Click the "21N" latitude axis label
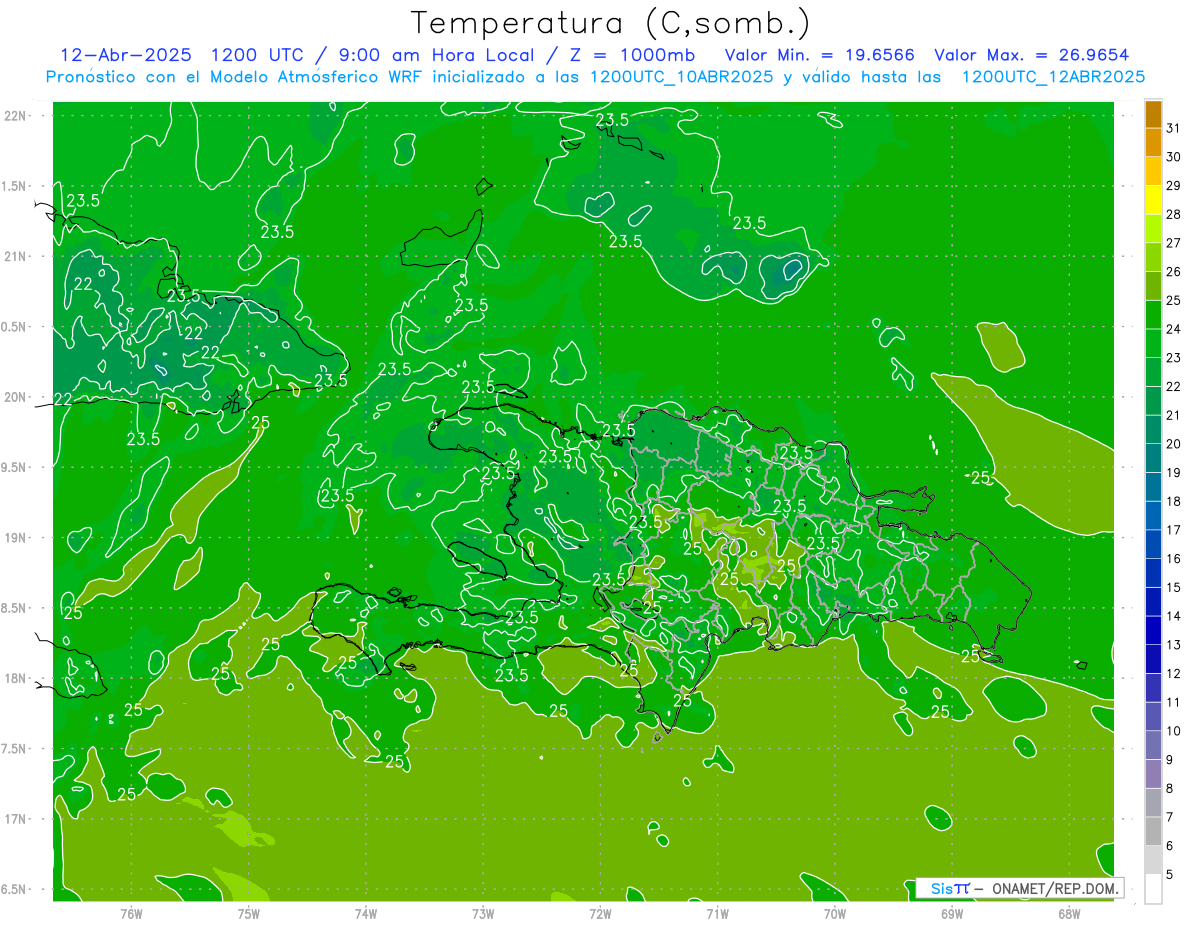The height and width of the screenshot is (927, 1200). [x=14, y=256]
